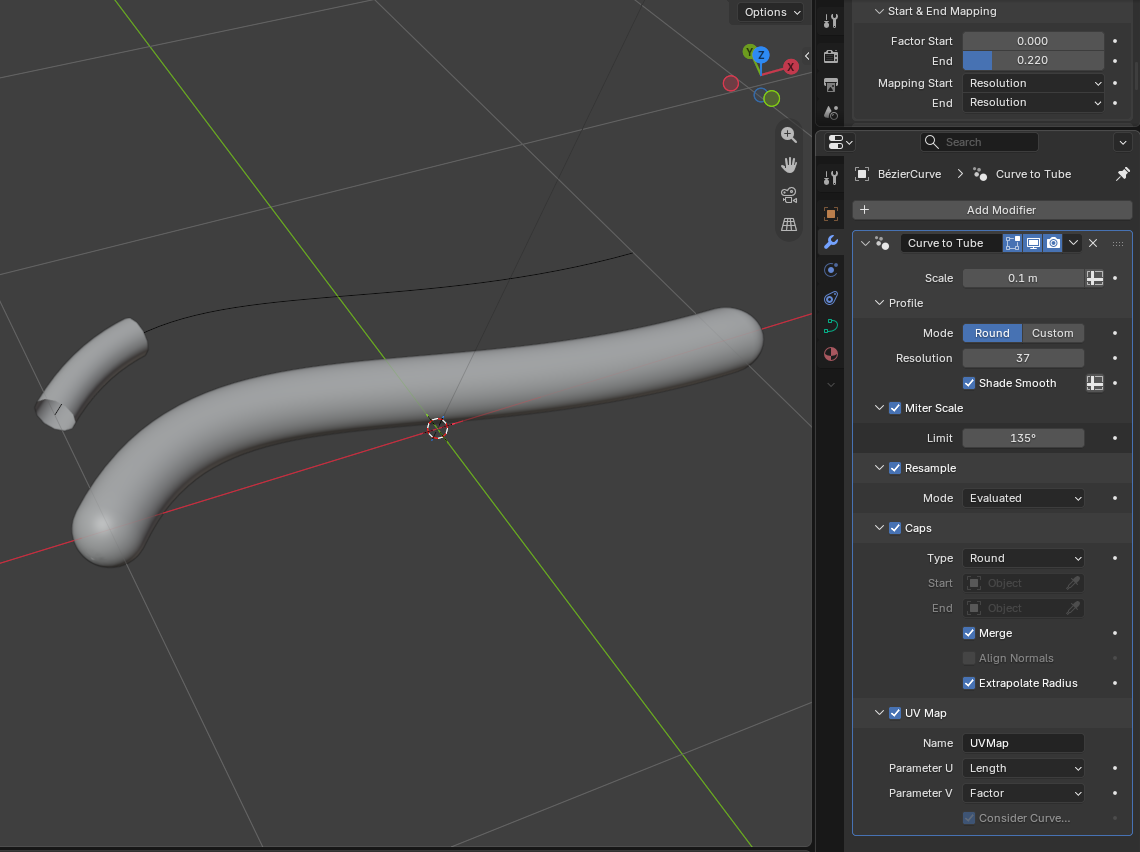This screenshot has height=852, width=1140.
Task: Switch perspective/orthographic grid icon
Action: 789,225
